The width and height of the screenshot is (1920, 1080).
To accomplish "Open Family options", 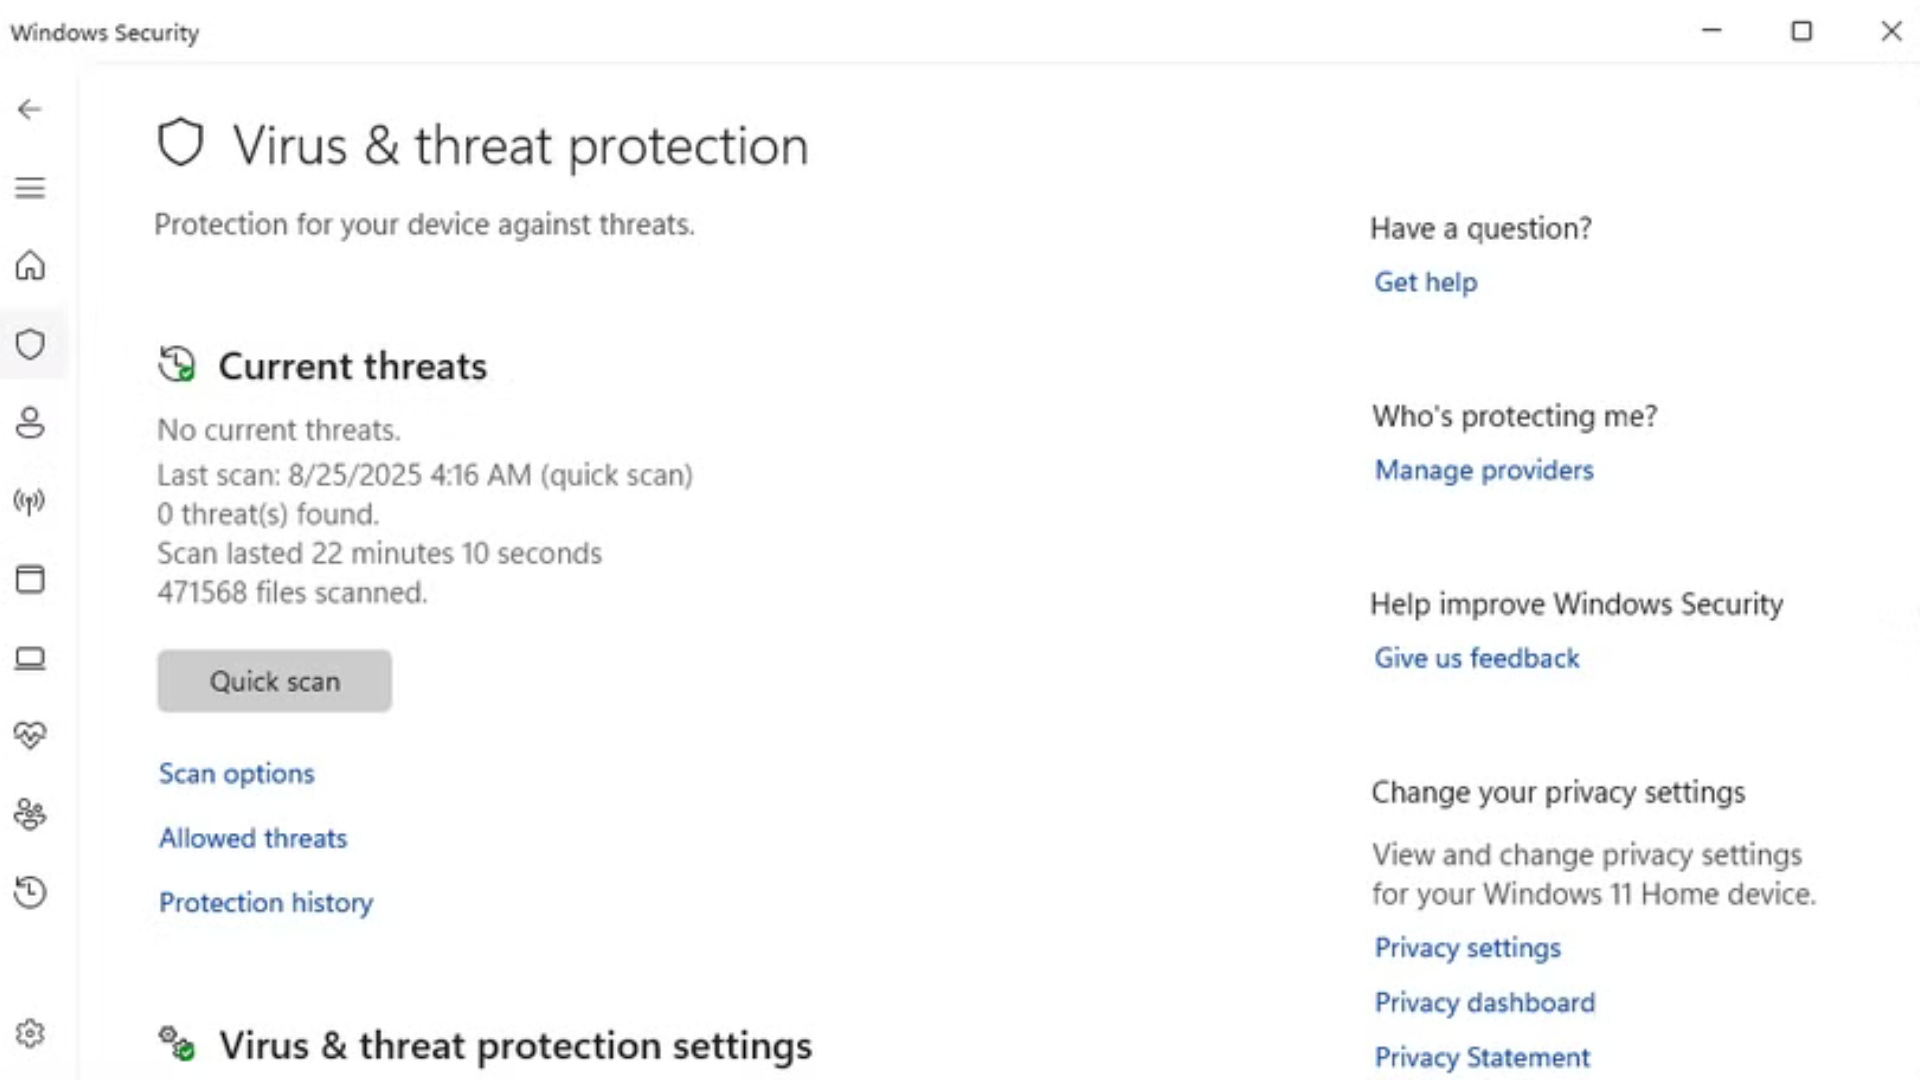I will click(x=31, y=814).
